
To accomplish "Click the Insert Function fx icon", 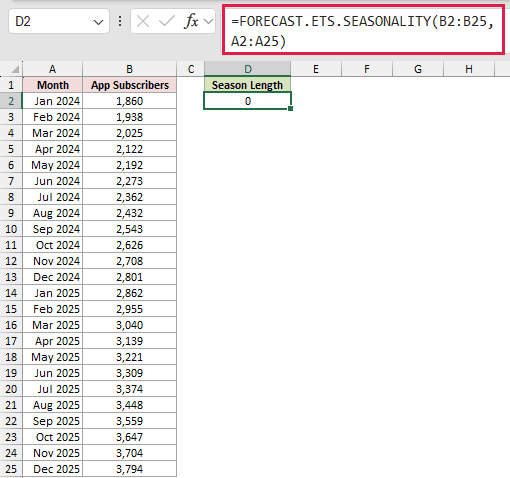I will (x=191, y=22).
